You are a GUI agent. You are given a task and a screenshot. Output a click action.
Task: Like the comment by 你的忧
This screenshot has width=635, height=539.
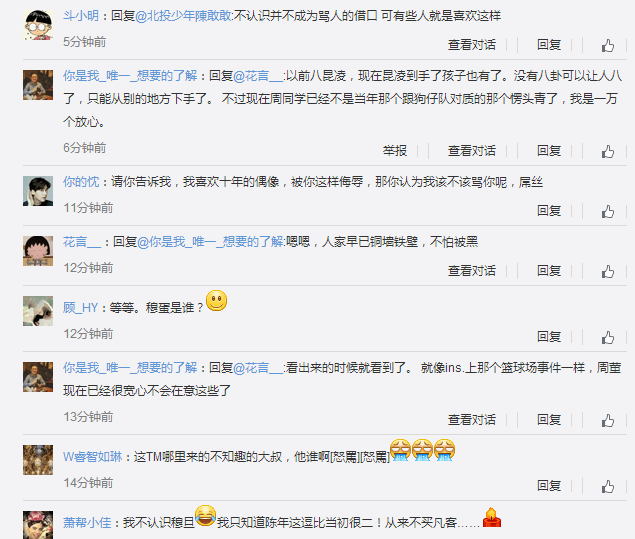[x=607, y=211]
